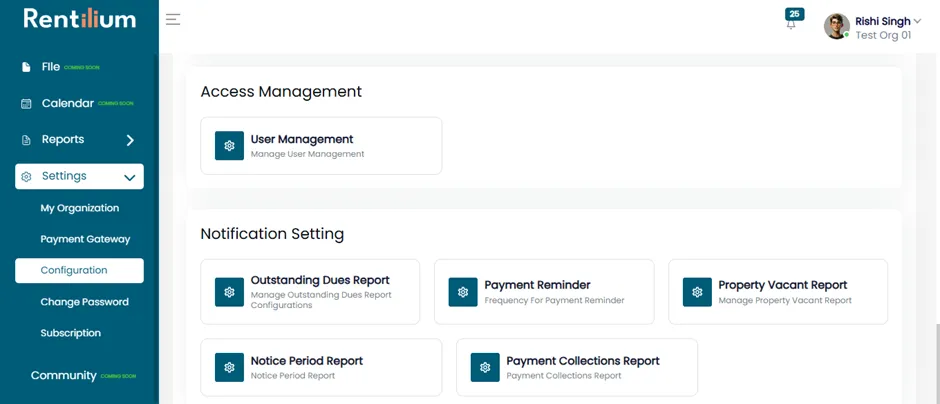Click the 'Test Org 01' organization text
This screenshot has height=404, width=940.
pyautogui.click(x=883, y=35)
